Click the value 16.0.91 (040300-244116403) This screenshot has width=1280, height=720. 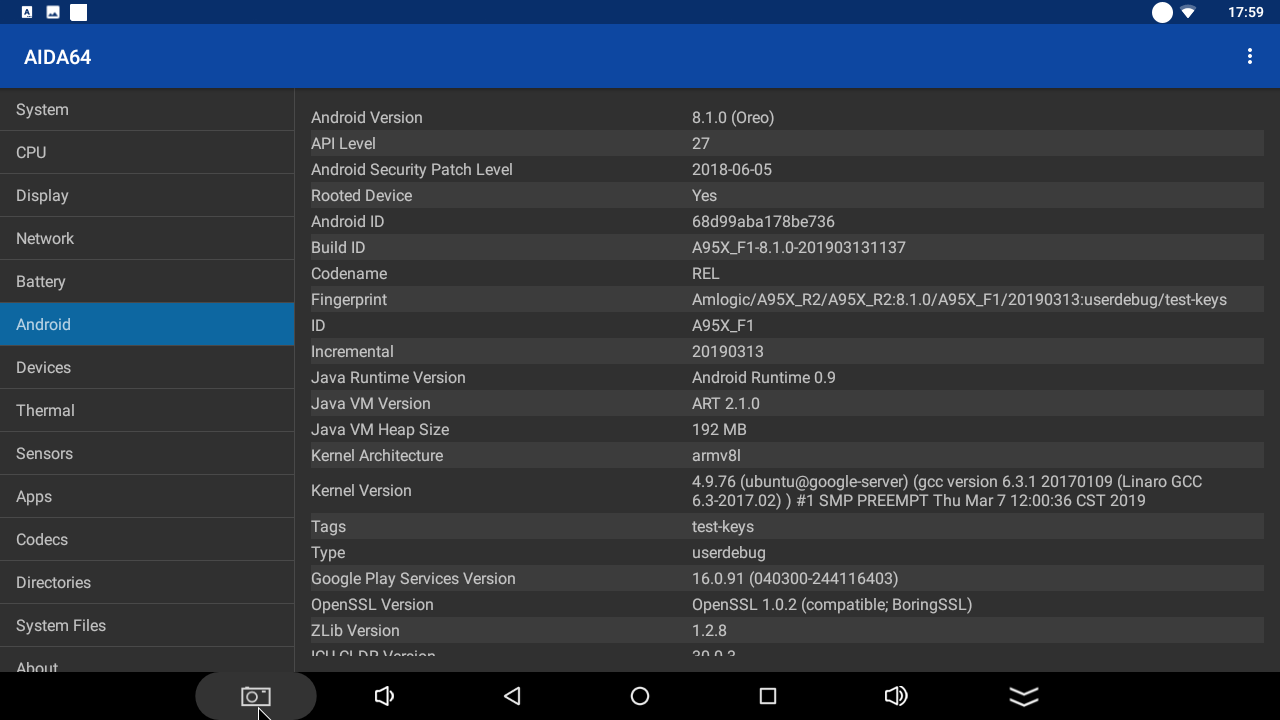(795, 579)
